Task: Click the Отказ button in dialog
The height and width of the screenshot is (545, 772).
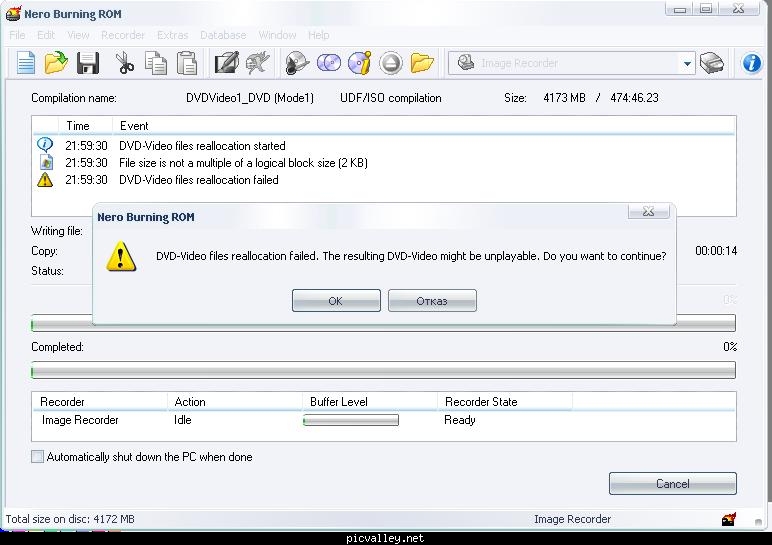Action: point(432,301)
